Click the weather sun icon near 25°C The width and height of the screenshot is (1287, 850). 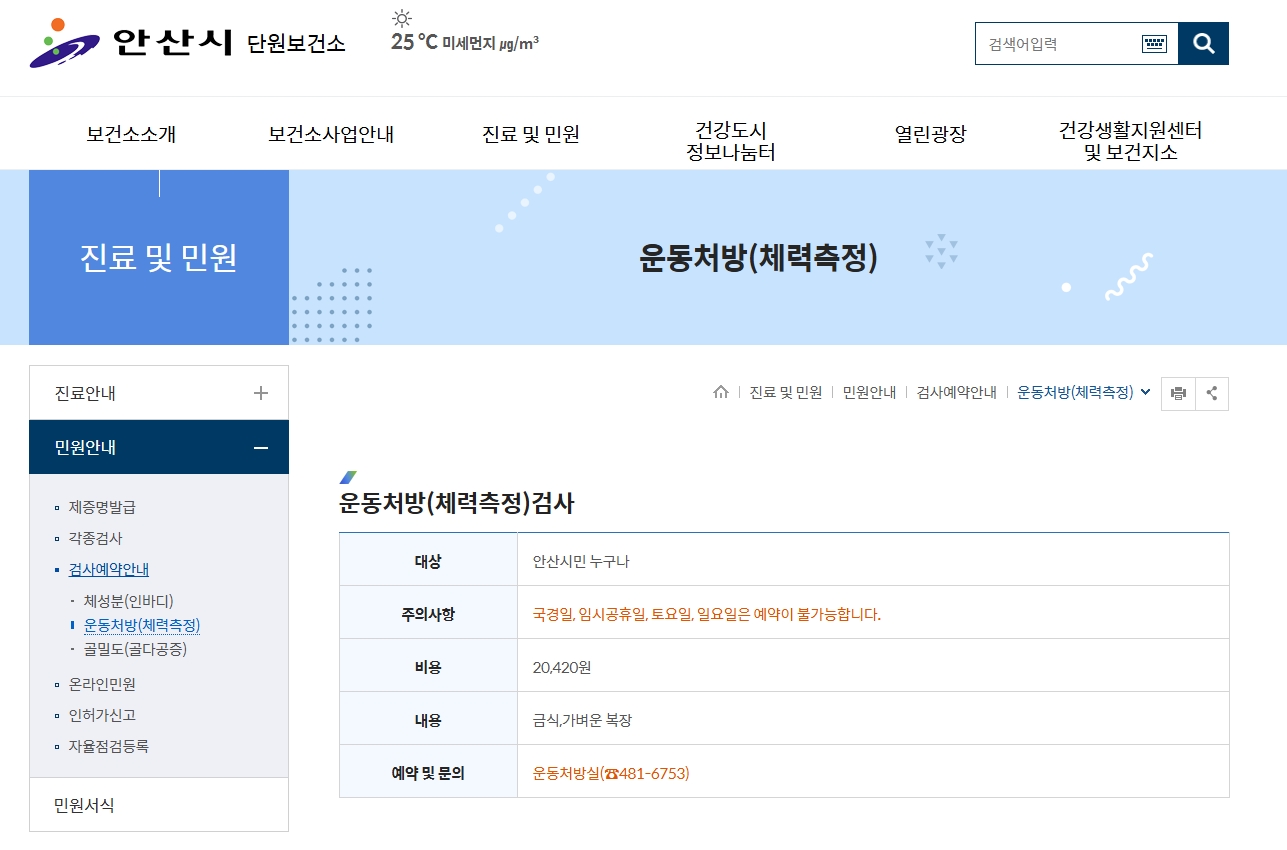click(402, 20)
